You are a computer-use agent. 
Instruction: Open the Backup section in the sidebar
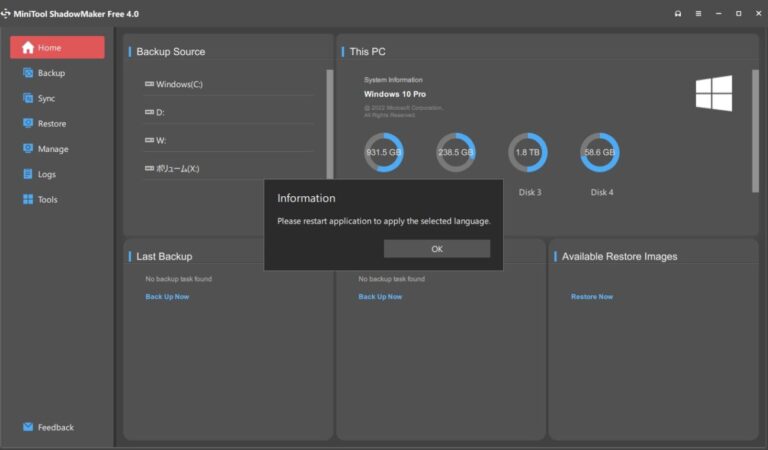(x=50, y=73)
